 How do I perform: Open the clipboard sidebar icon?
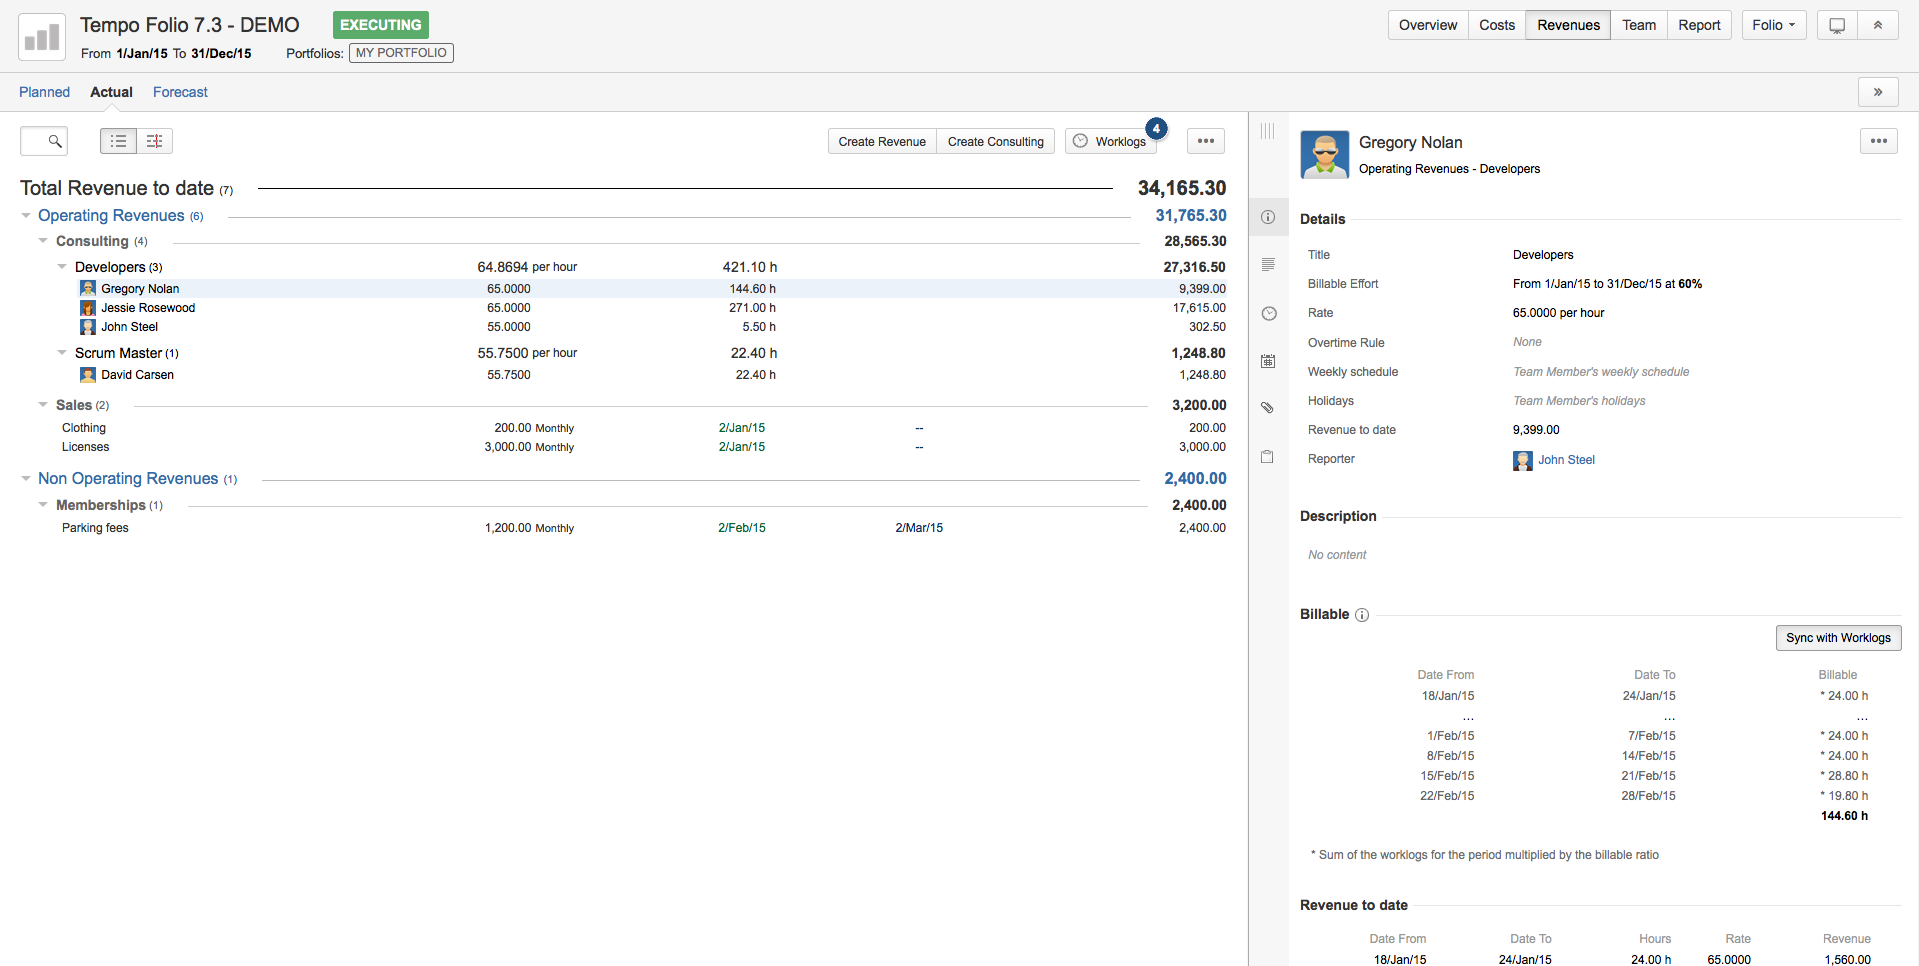(1268, 456)
